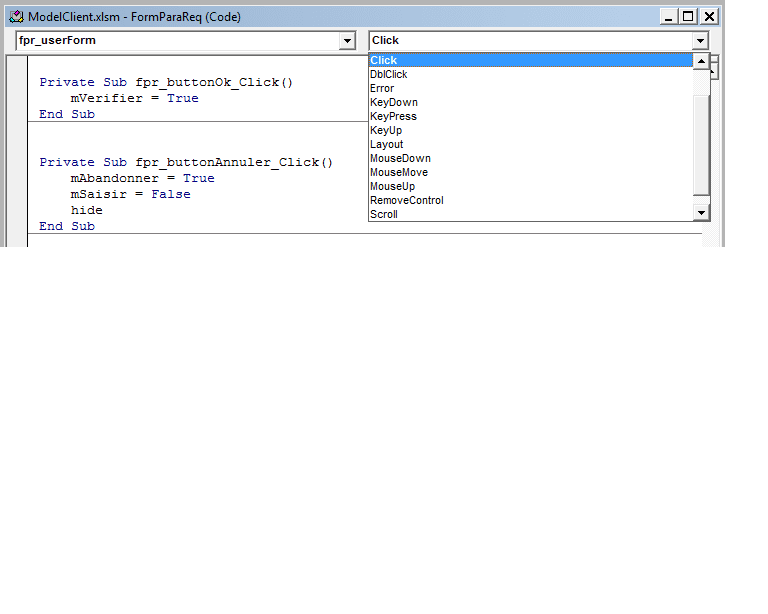Click the fpr_buttonOk_Click procedure name
768x614 pixels.
click(214, 82)
